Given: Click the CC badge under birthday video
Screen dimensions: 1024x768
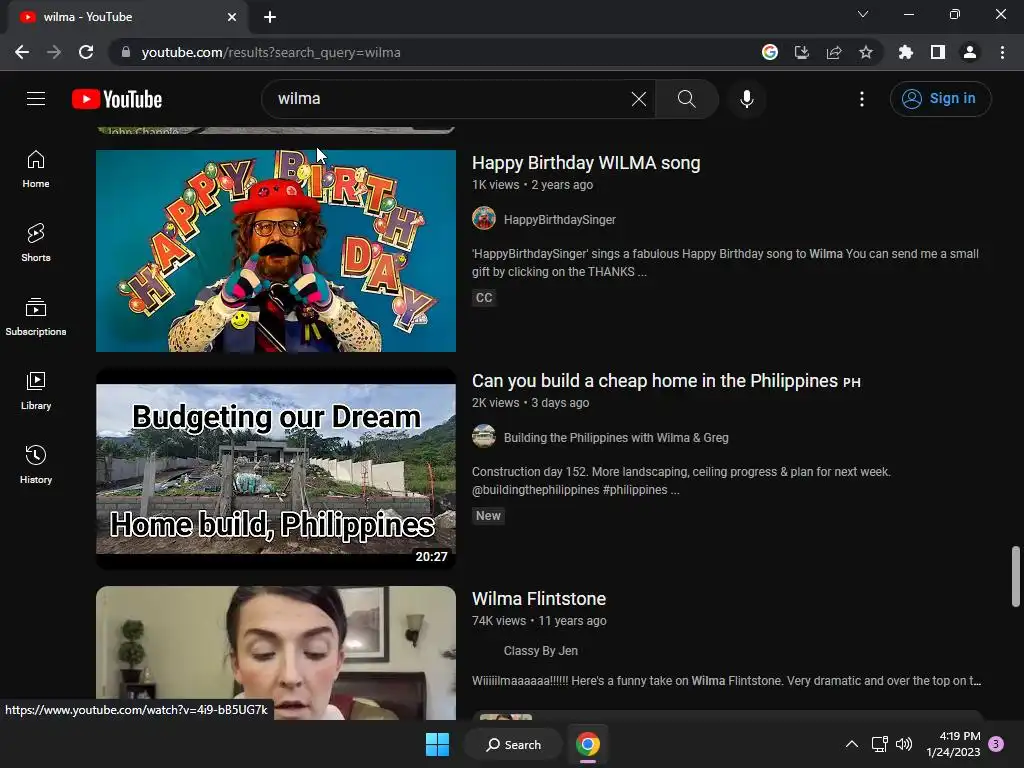Looking at the screenshot, I should coord(484,298).
